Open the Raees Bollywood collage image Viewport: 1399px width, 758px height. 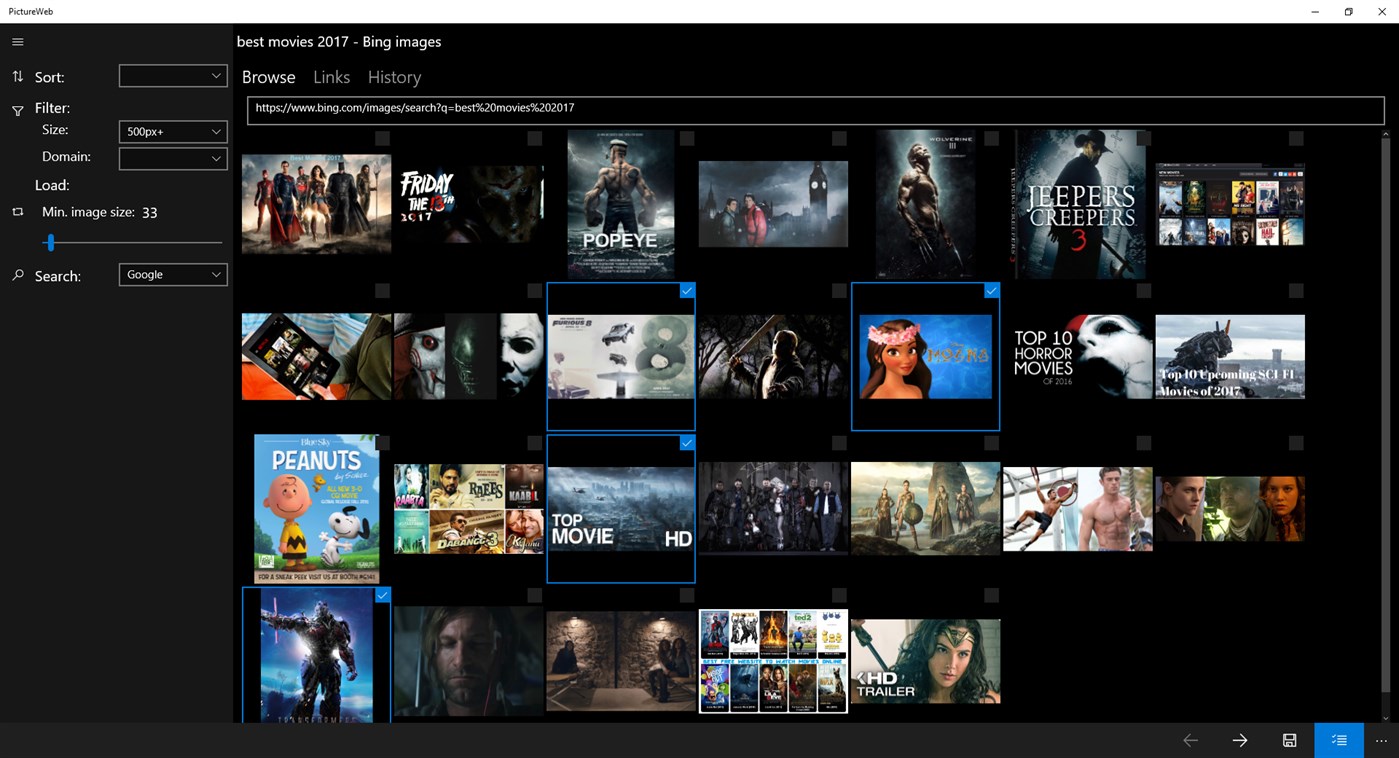point(469,509)
